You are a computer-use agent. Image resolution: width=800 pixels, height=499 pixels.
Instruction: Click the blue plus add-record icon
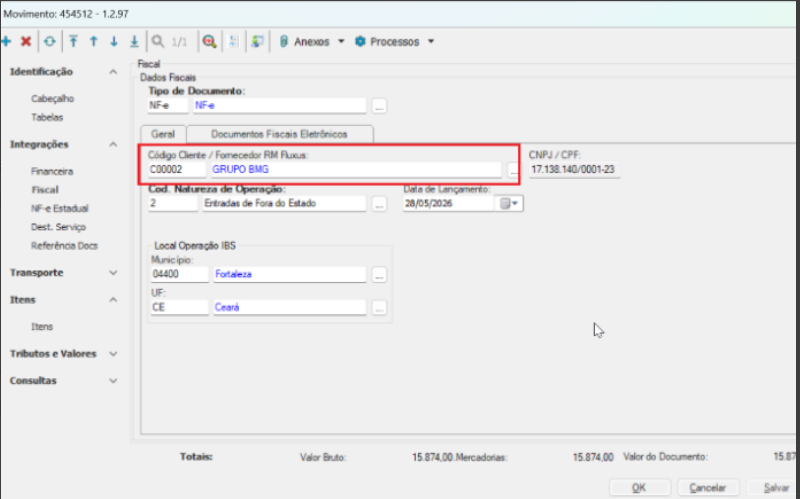(x=6, y=41)
